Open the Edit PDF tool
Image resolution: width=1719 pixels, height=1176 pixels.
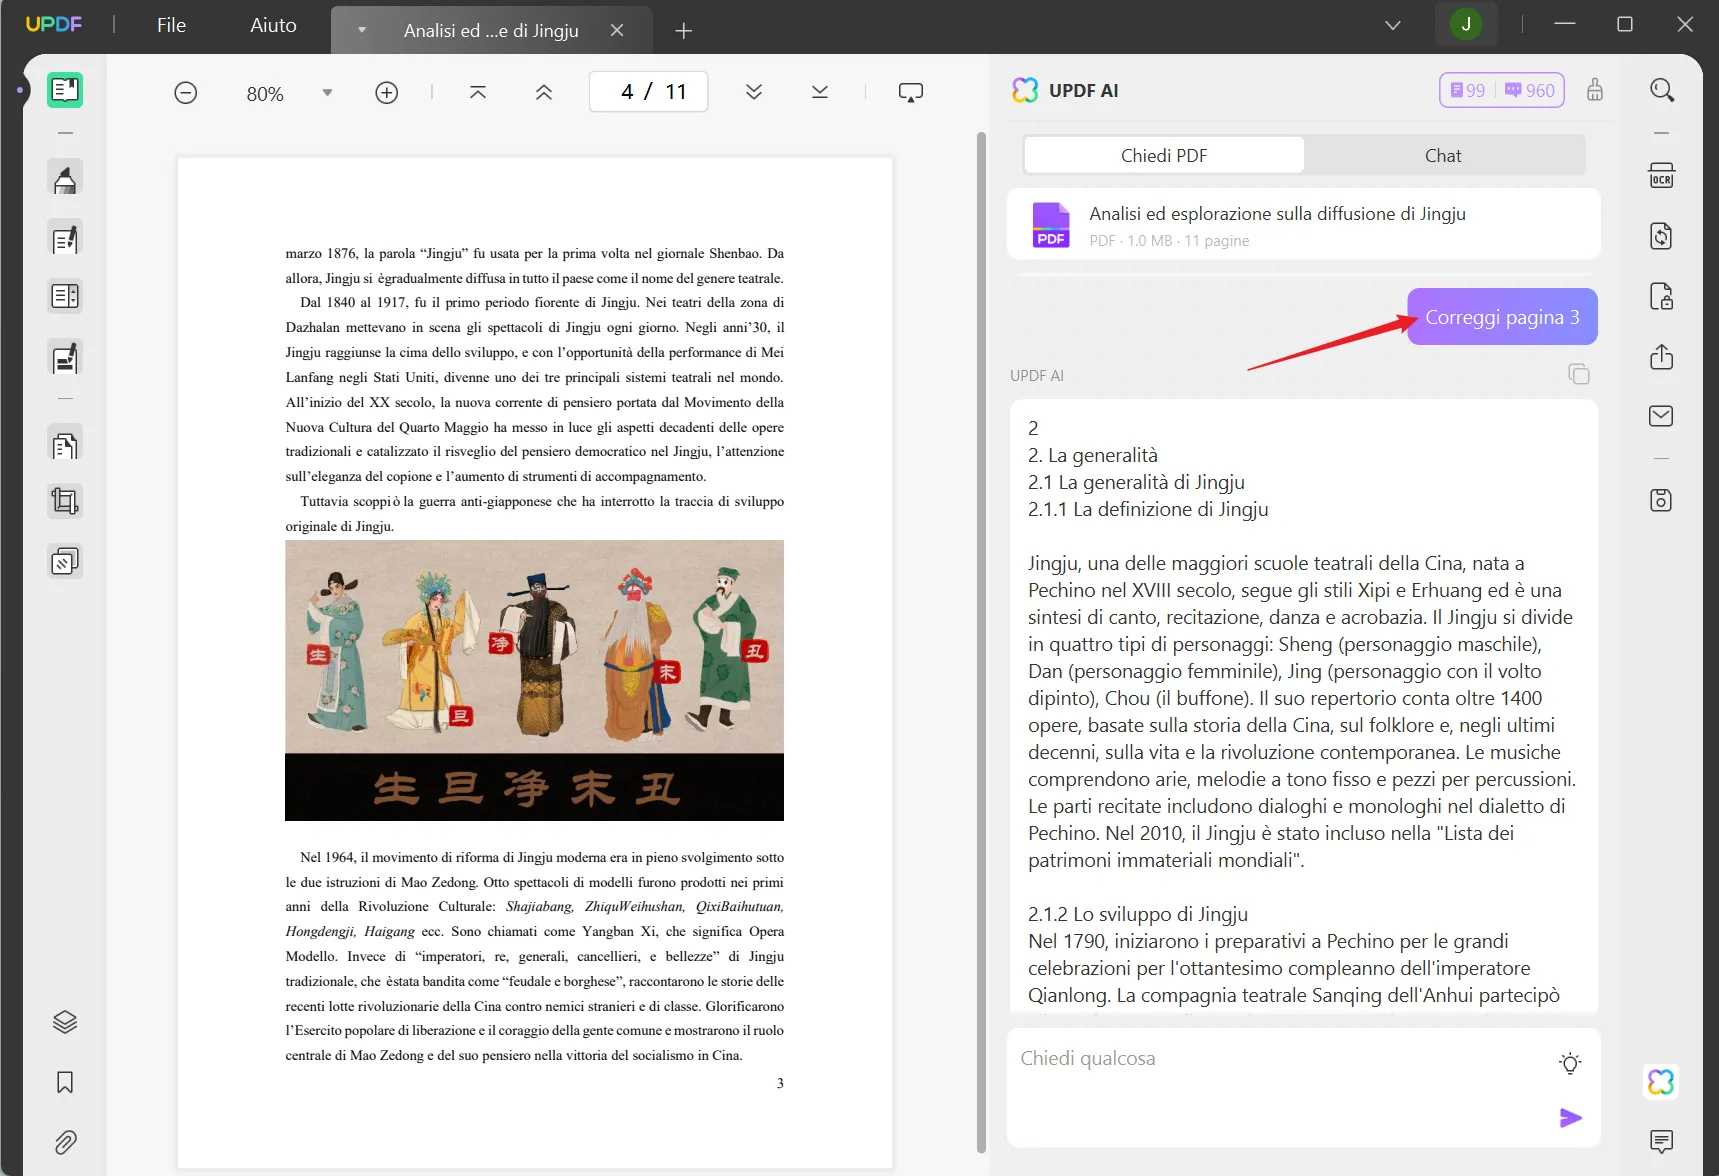point(65,240)
